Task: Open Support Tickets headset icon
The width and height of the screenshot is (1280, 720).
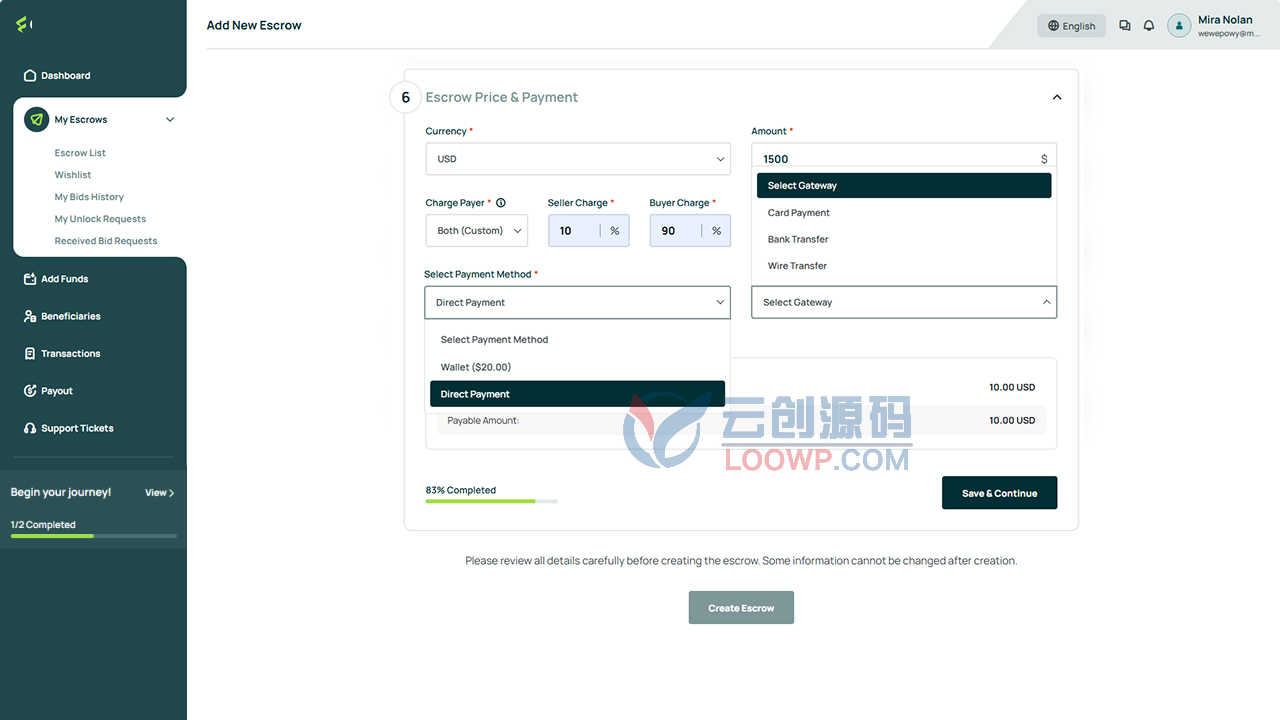Action: [x=30, y=428]
